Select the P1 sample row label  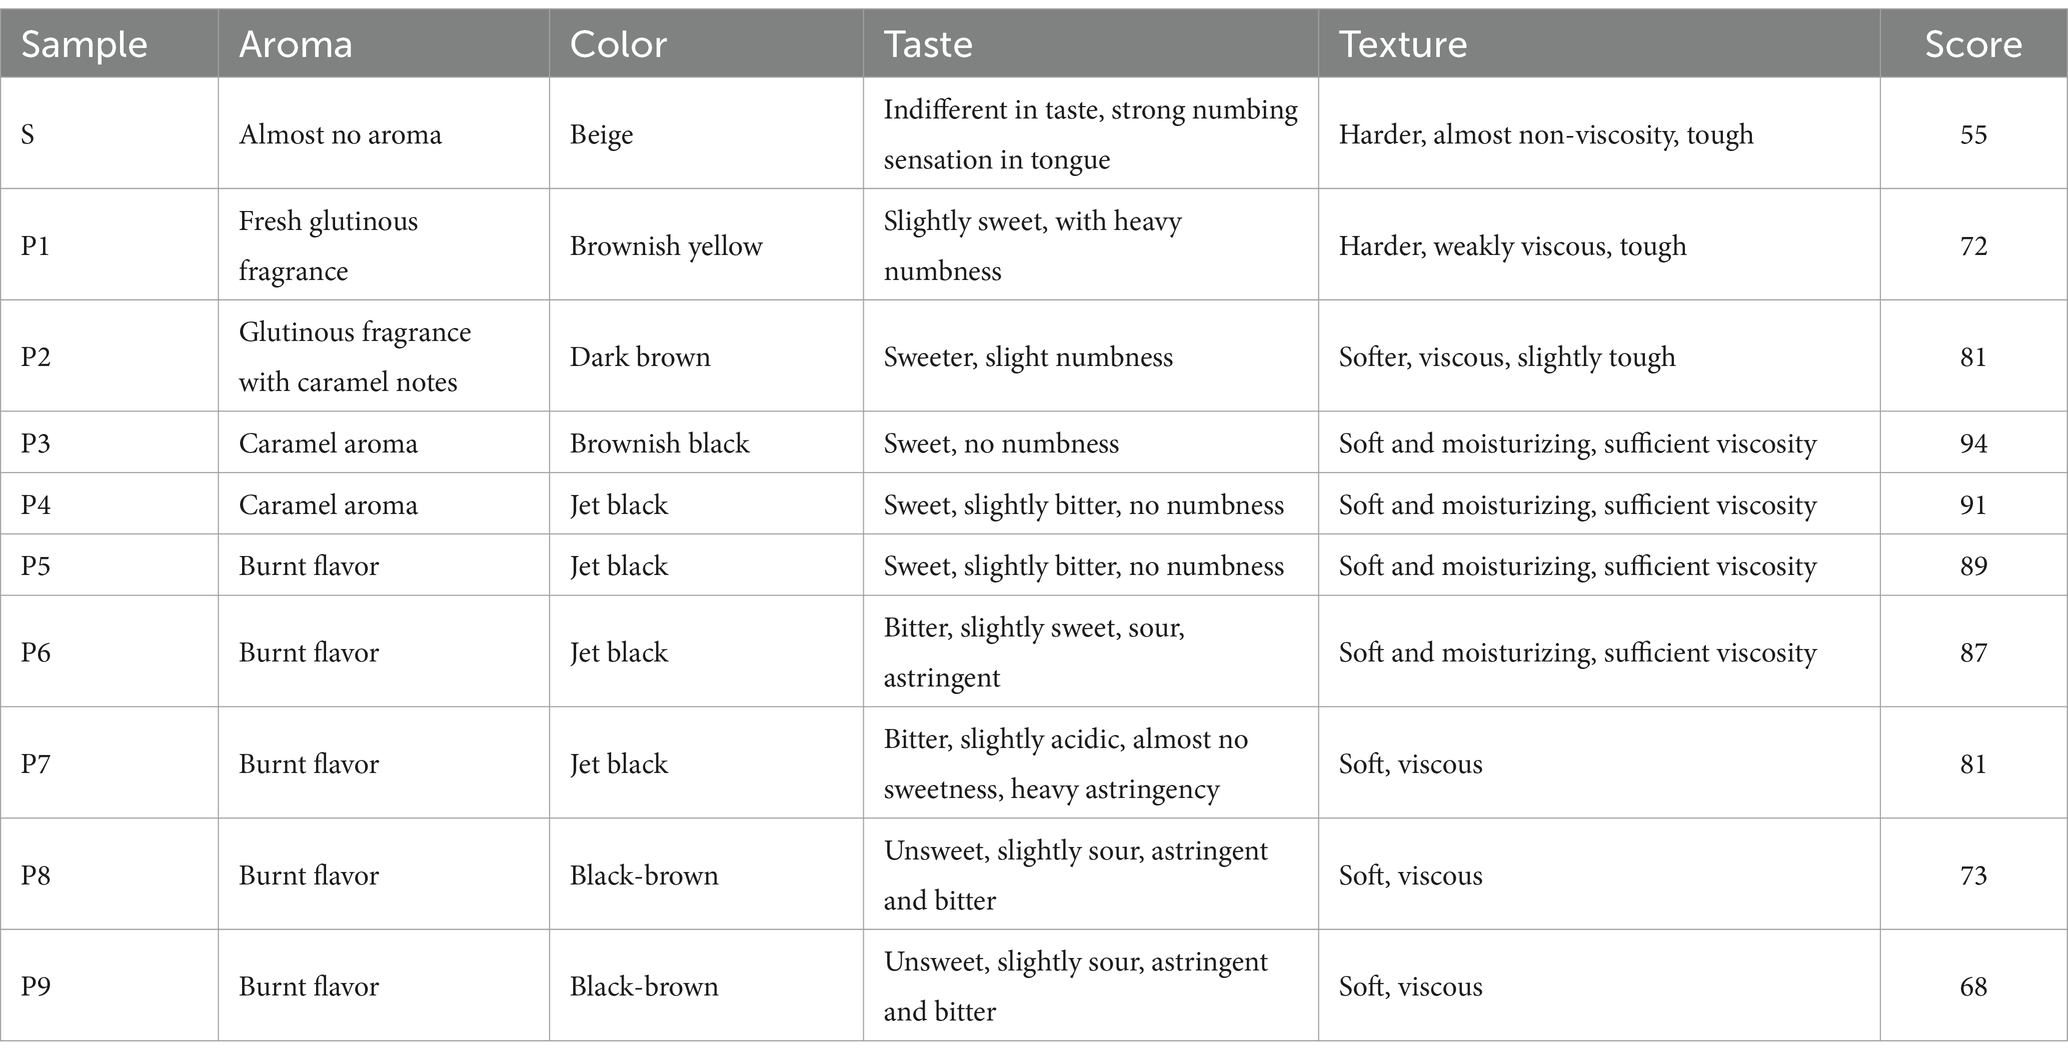pos(35,246)
